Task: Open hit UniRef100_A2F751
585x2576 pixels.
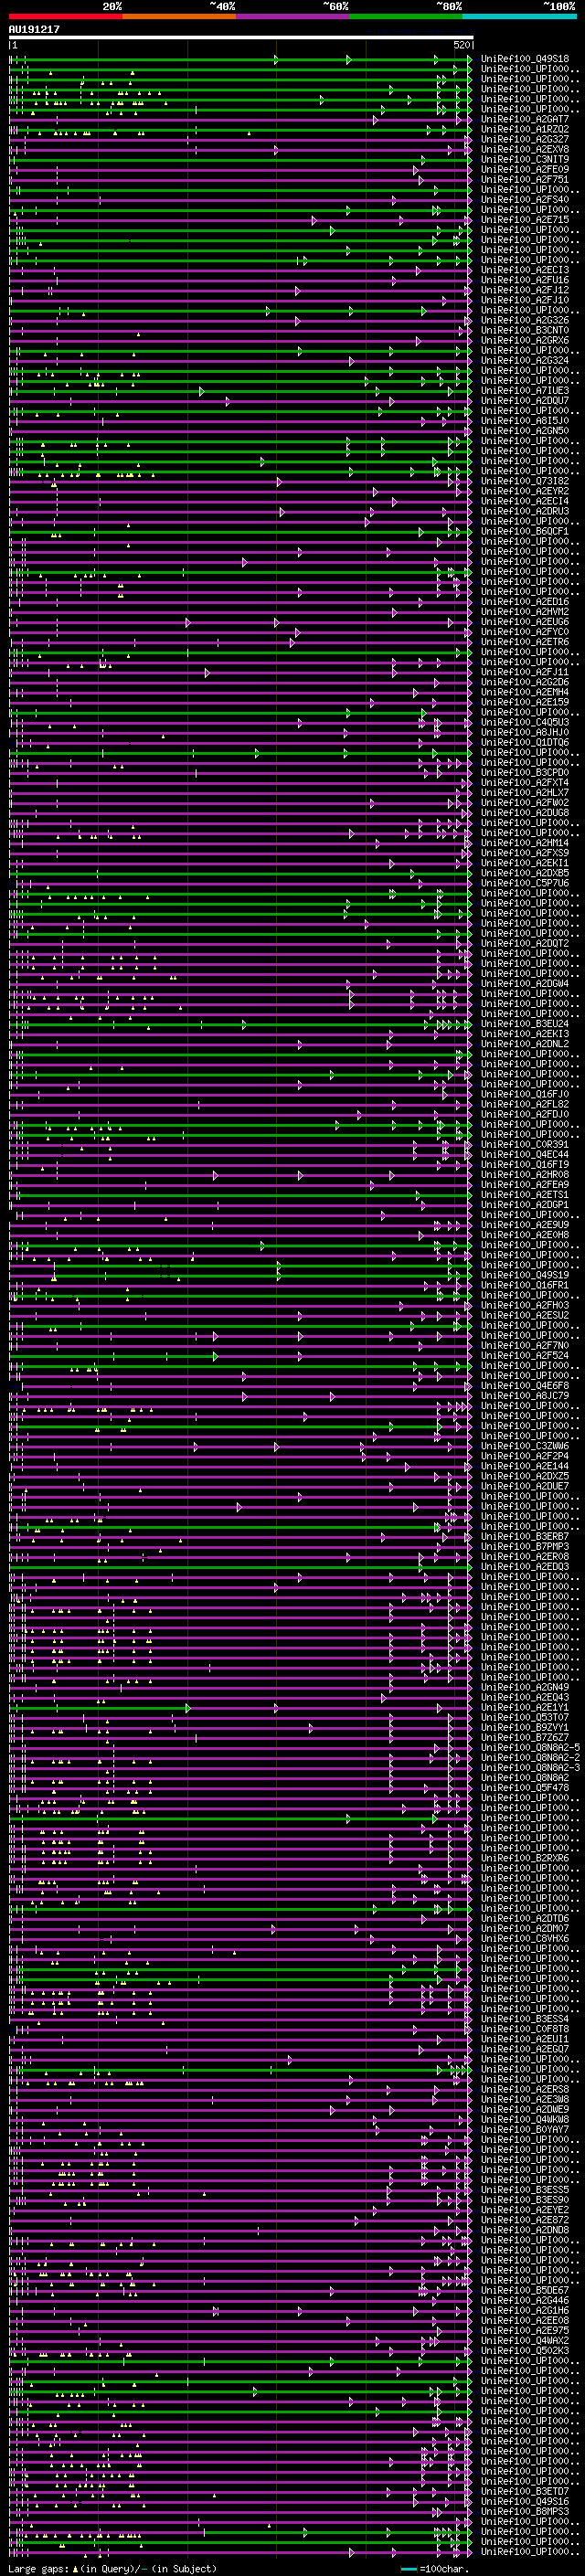Action: pos(525,179)
